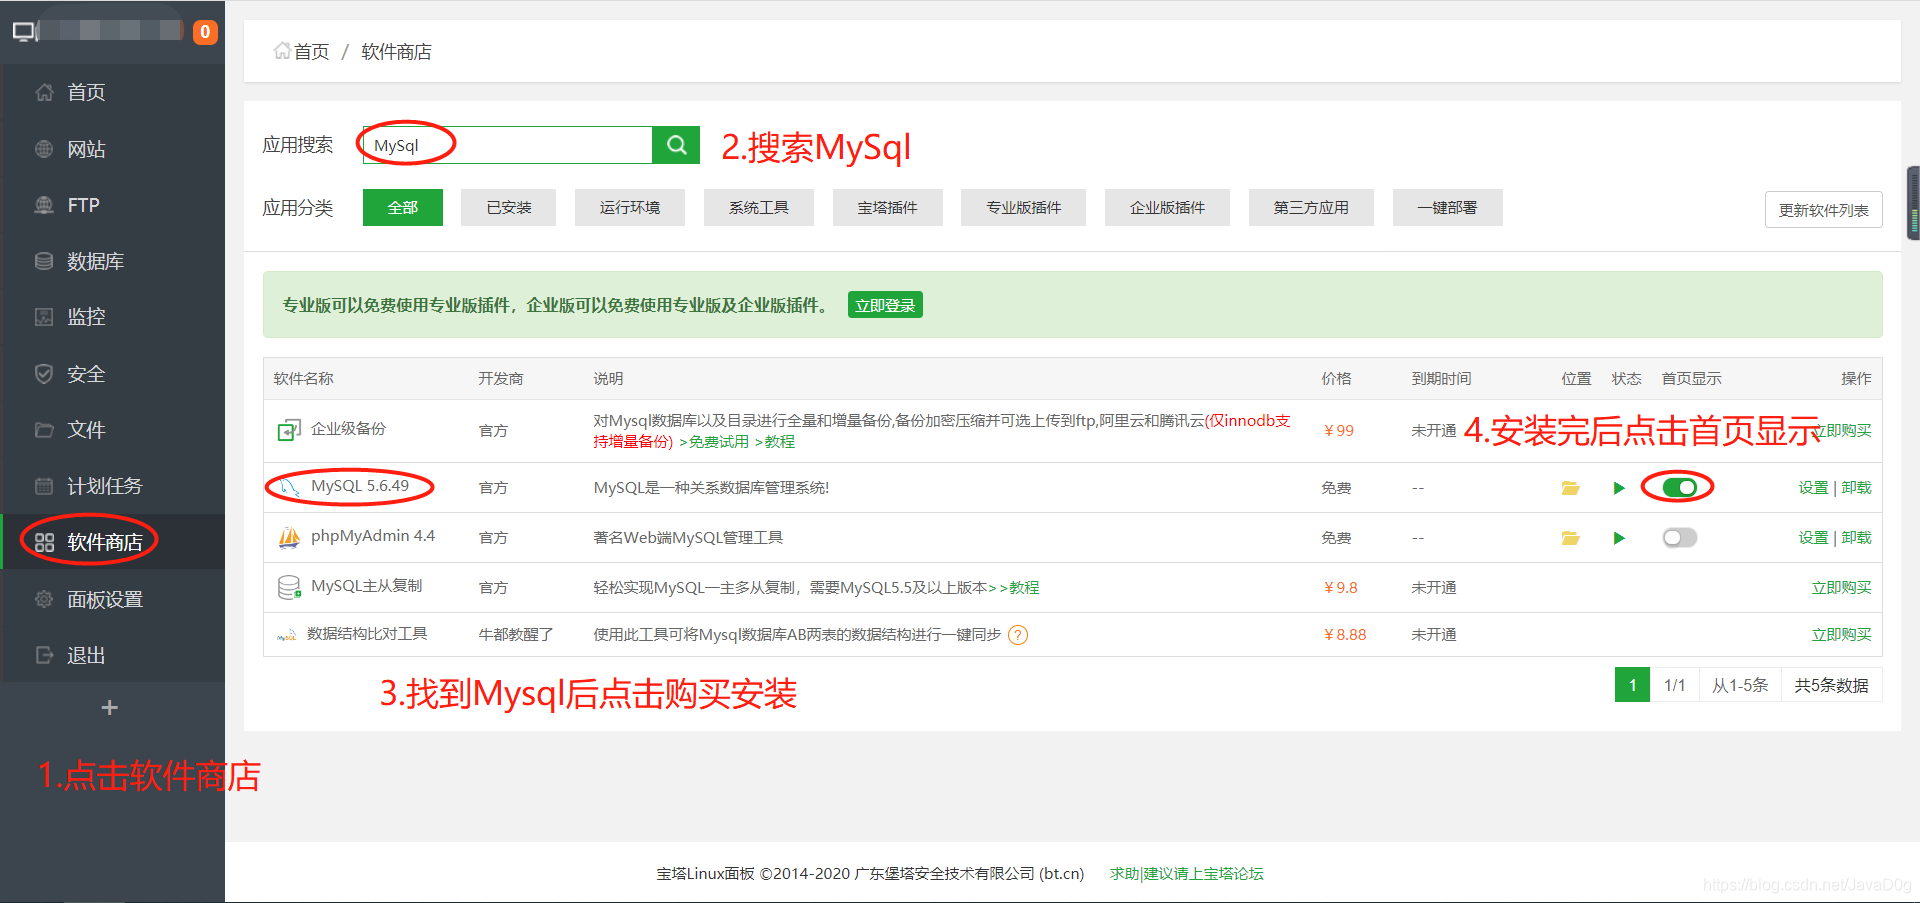Open phpMyAdmin 4.4 folder location icon
The image size is (1920, 903).
click(1570, 538)
